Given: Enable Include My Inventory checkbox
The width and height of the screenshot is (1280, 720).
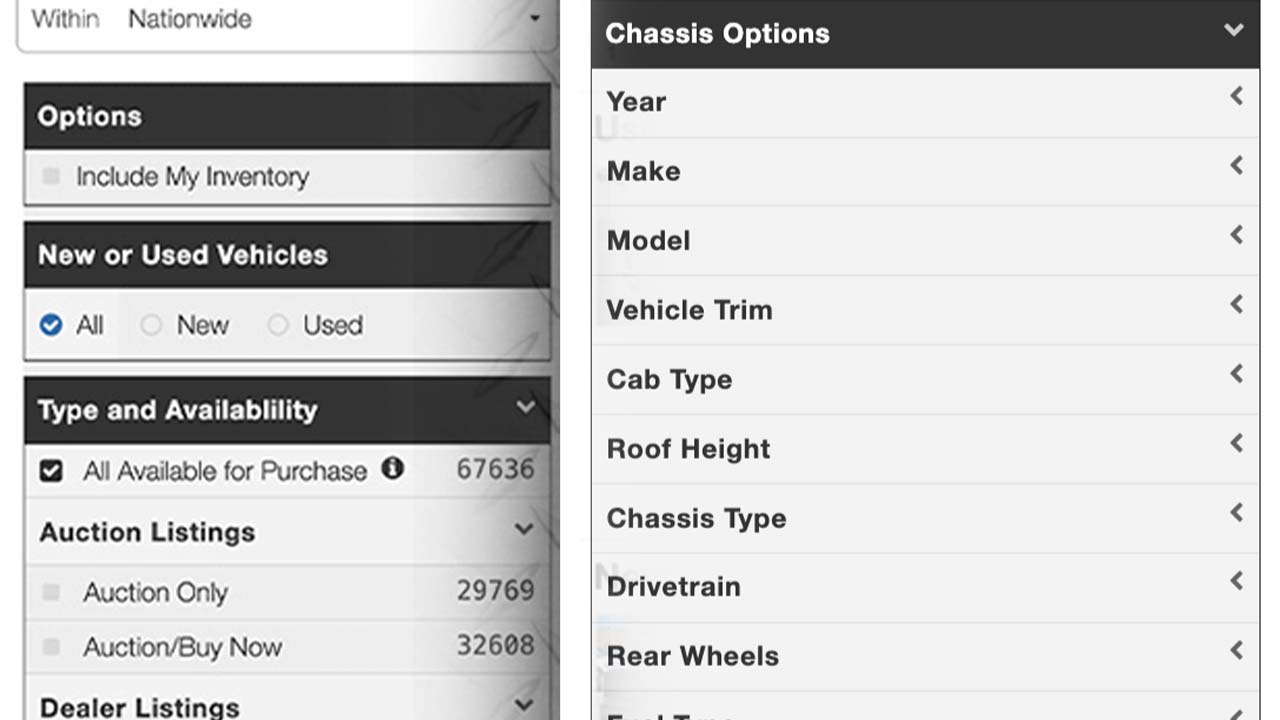Looking at the screenshot, I should coord(51,177).
